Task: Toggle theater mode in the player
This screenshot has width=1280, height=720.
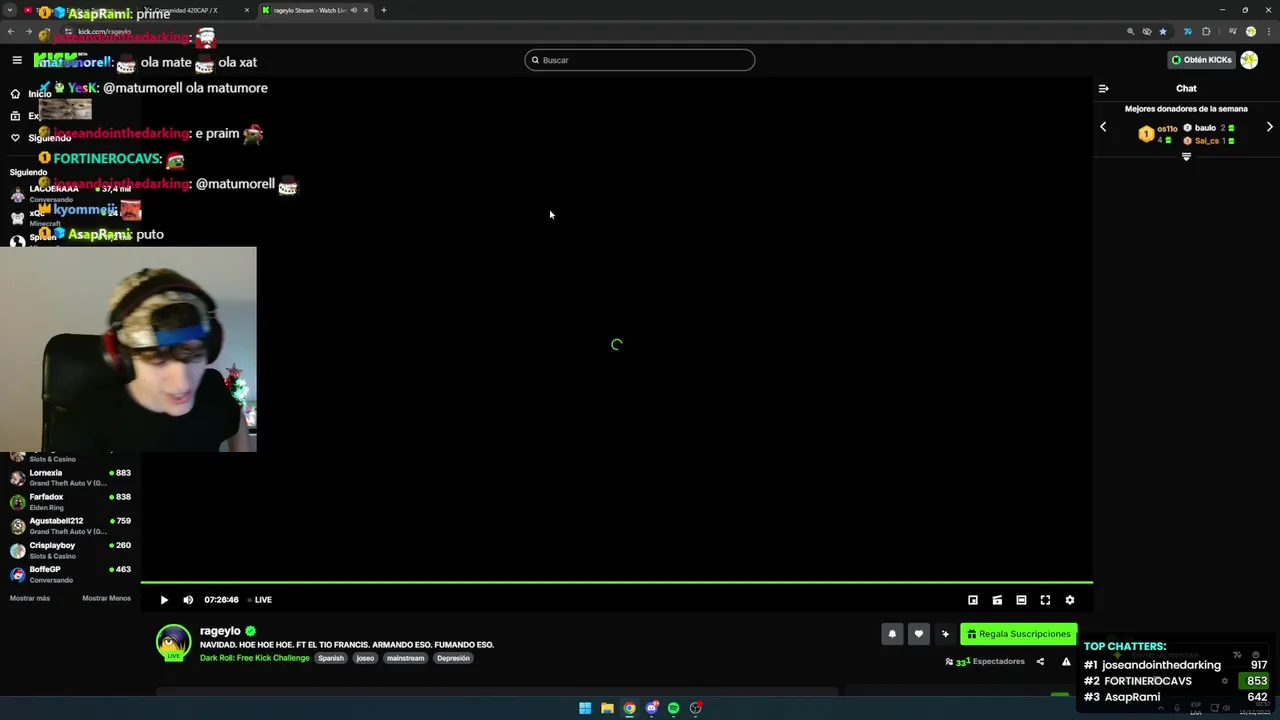Action: [1021, 600]
